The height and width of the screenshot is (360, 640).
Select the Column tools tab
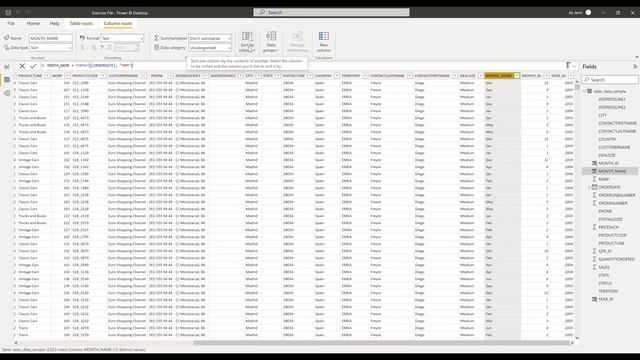tap(118, 24)
